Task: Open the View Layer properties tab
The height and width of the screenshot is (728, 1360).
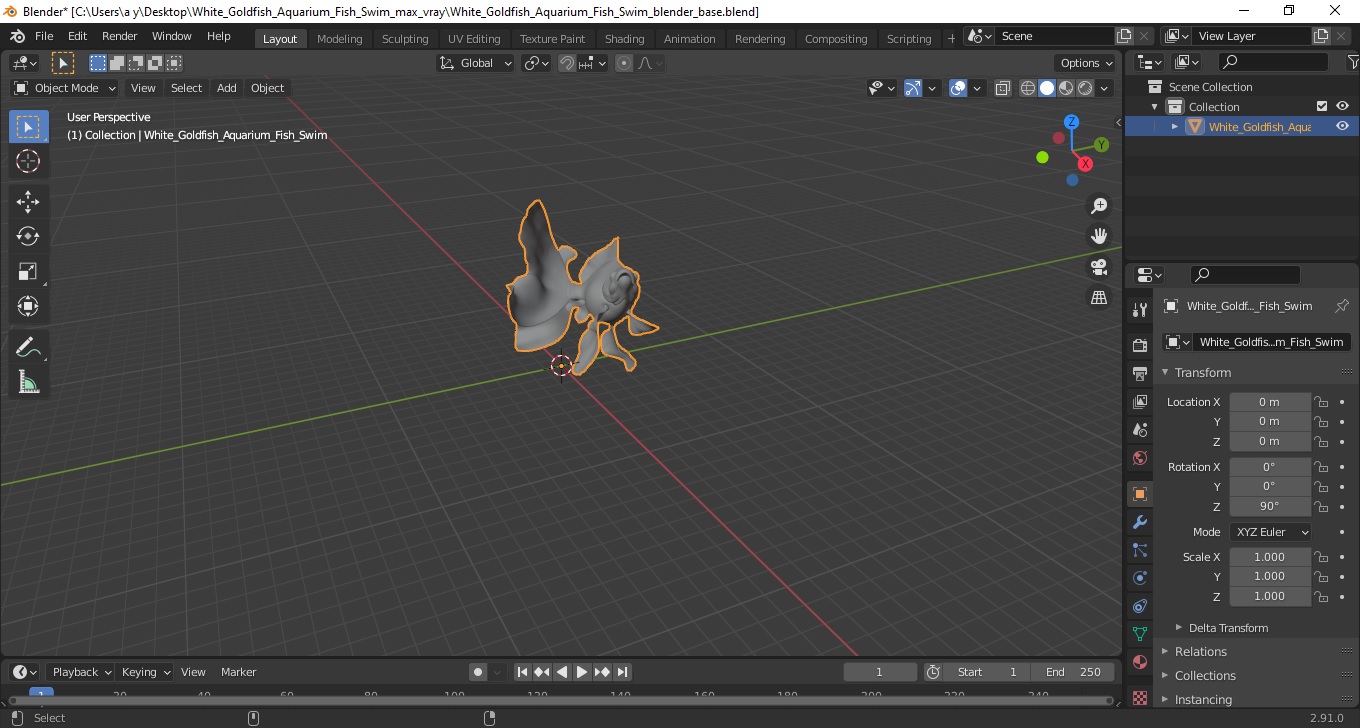Action: coord(1140,402)
